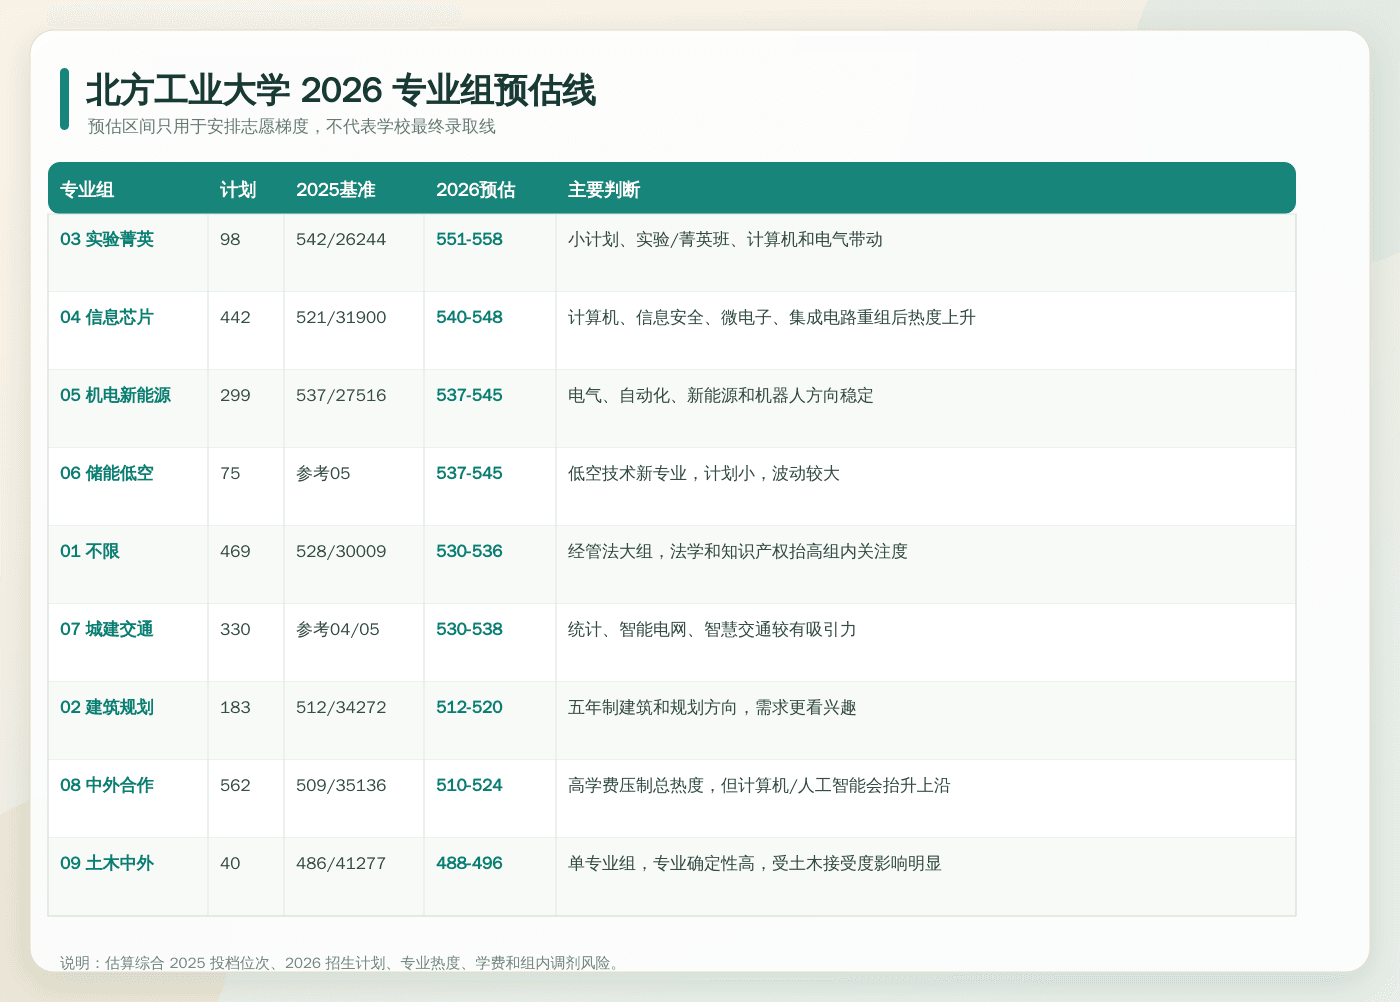Click 537-545 in the 机电新能源 row
1400x1002 pixels.
click(x=469, y=395)
